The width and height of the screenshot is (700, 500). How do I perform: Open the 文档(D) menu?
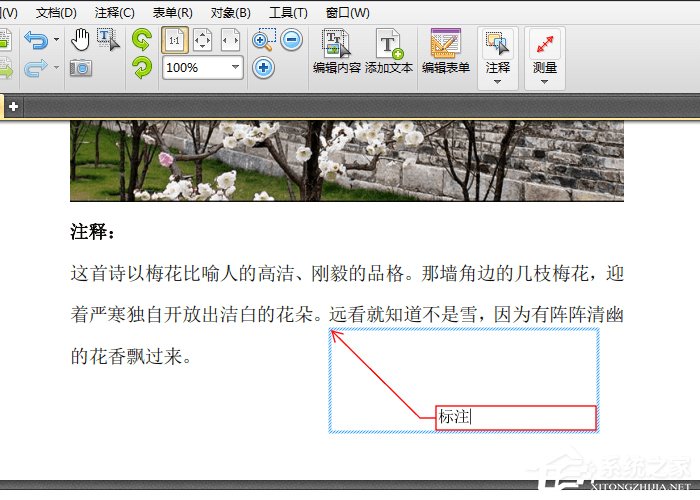(56, 12)
